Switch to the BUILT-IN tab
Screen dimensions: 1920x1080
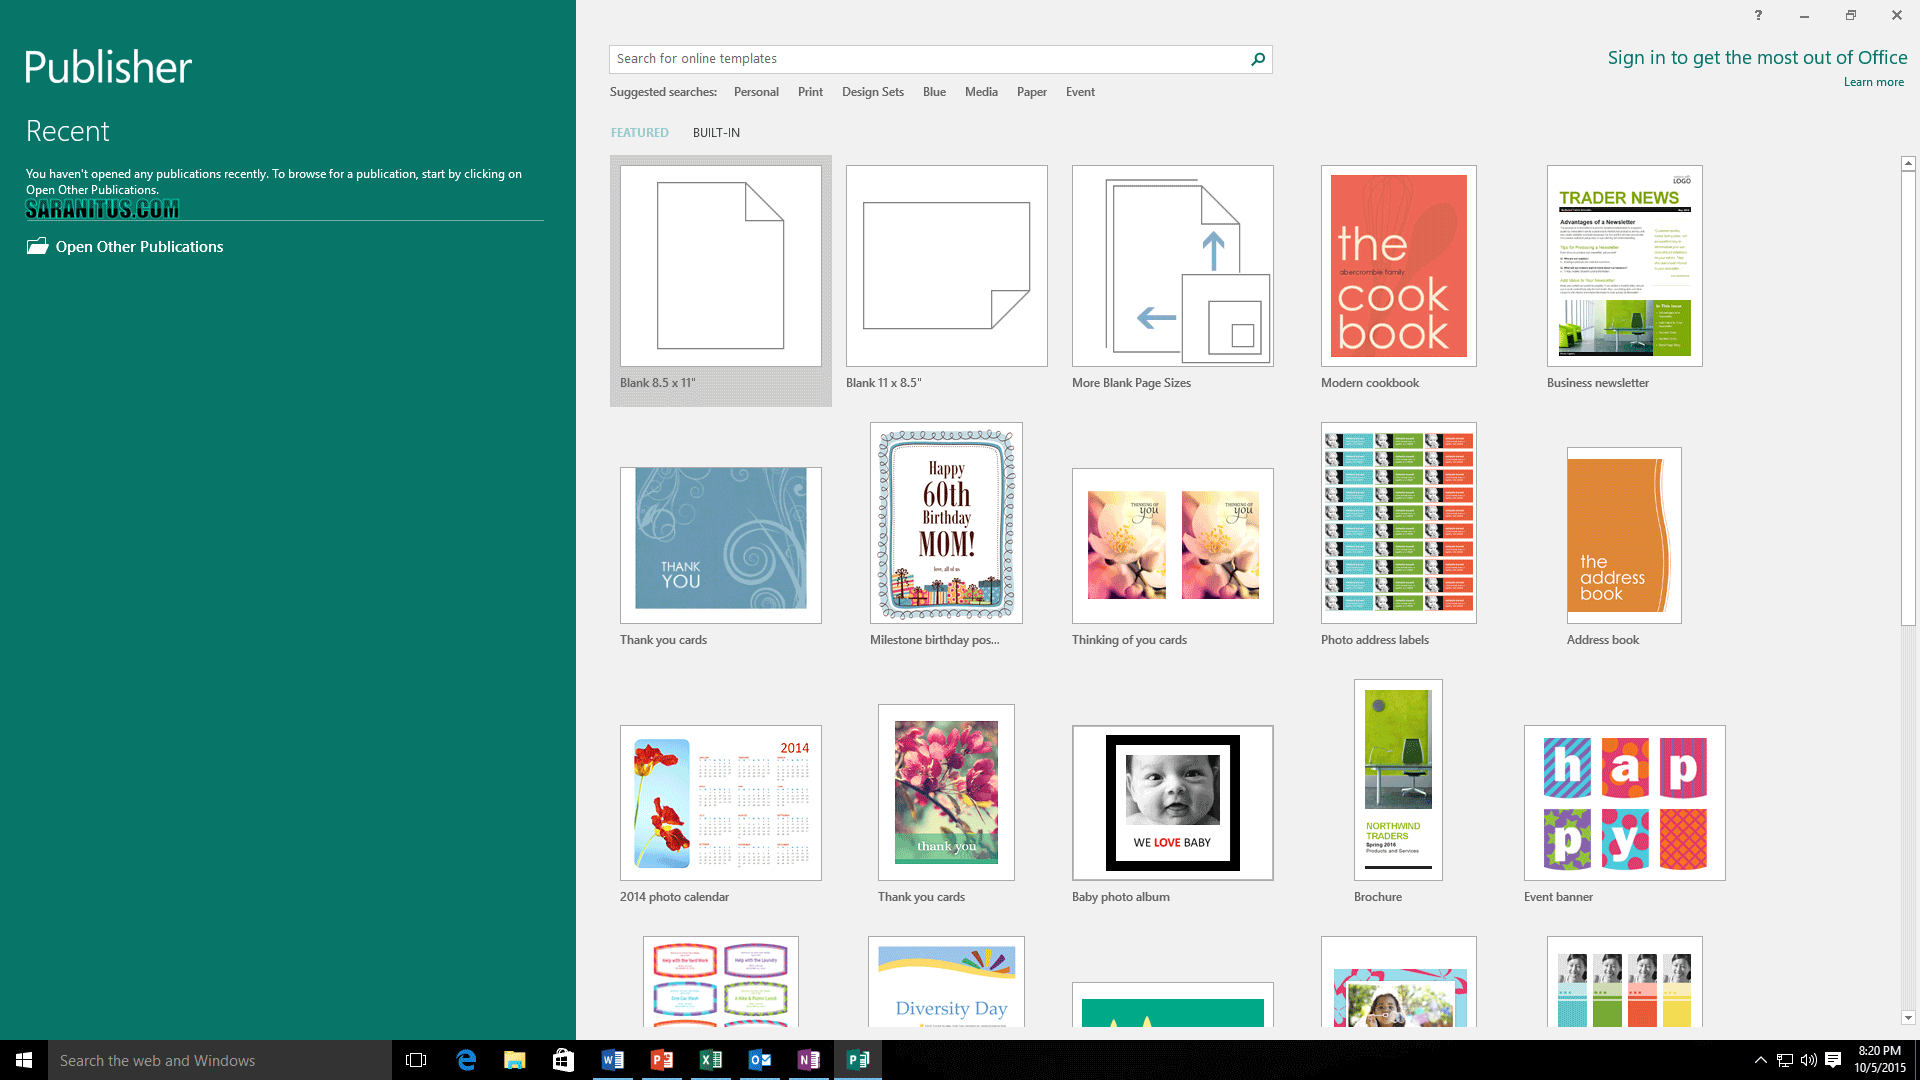(715, 132)
